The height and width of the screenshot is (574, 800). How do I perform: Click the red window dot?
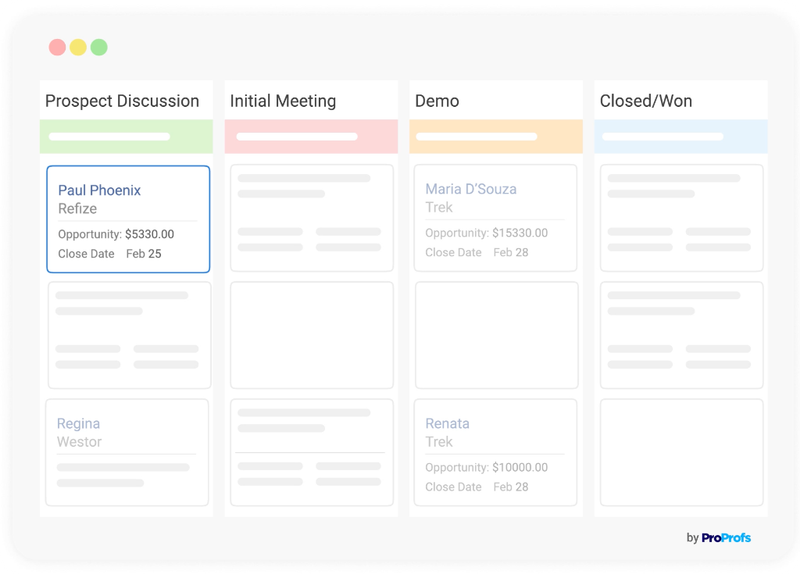[57, 47]
